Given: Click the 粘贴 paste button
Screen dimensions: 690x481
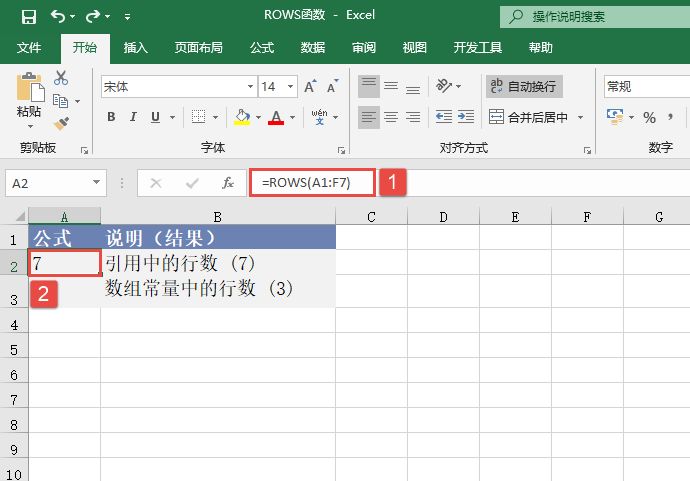Looking at the screenshot, I should tap(29, 100).
